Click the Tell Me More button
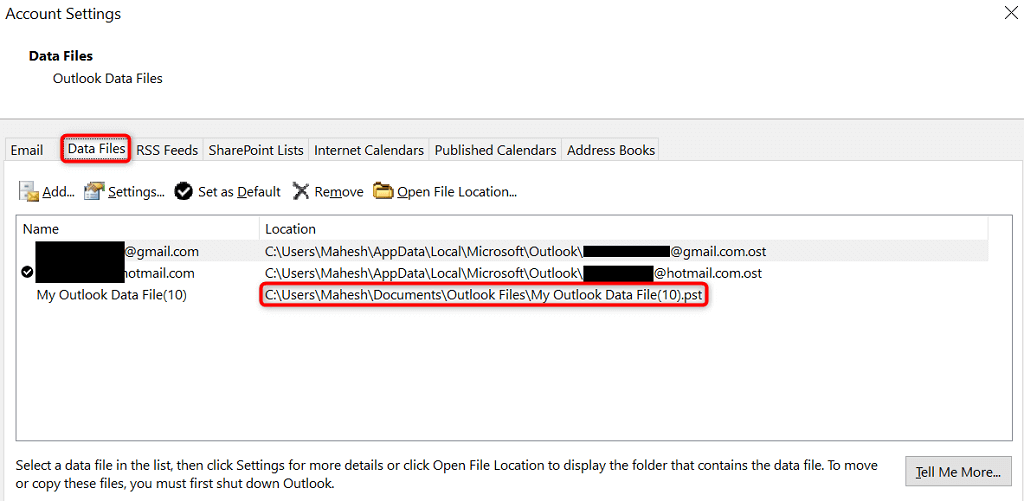Image resolution: width=1024 pixels, height=501 pixels. pyautogui.click(x=959, y=472)
